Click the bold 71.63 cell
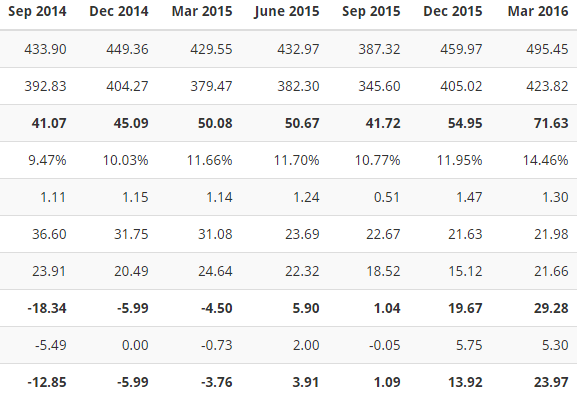The height and width of the screenshot is (398, 583). tap(551, 123)
